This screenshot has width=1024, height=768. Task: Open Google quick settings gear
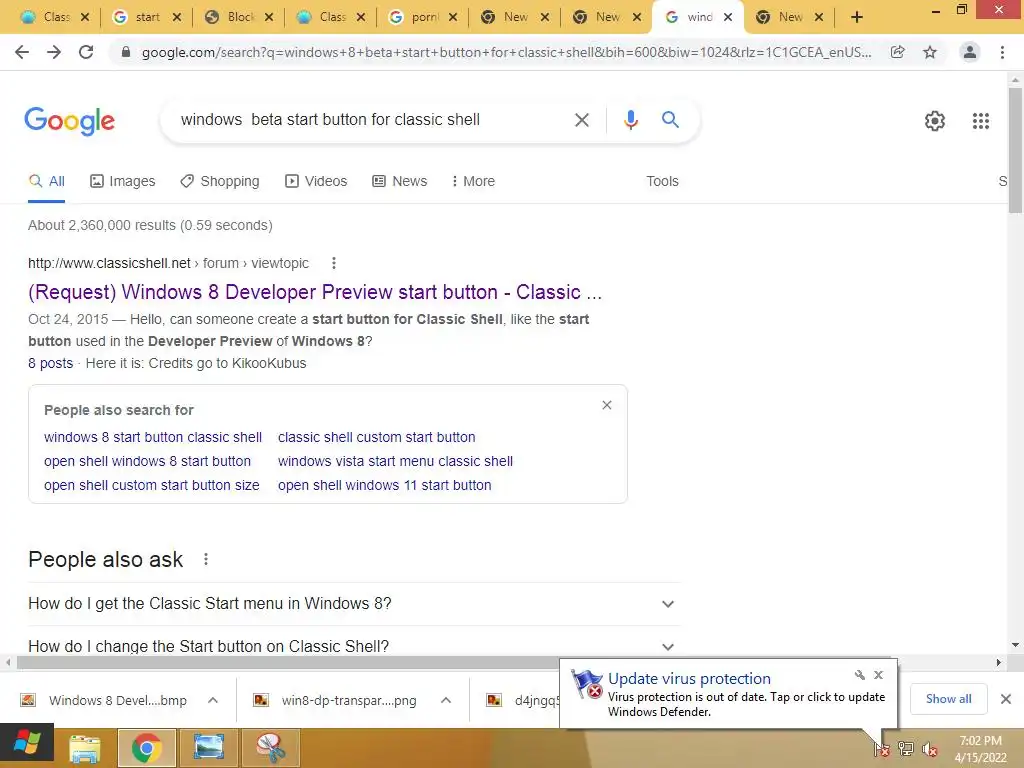click(x=935, y=121)
